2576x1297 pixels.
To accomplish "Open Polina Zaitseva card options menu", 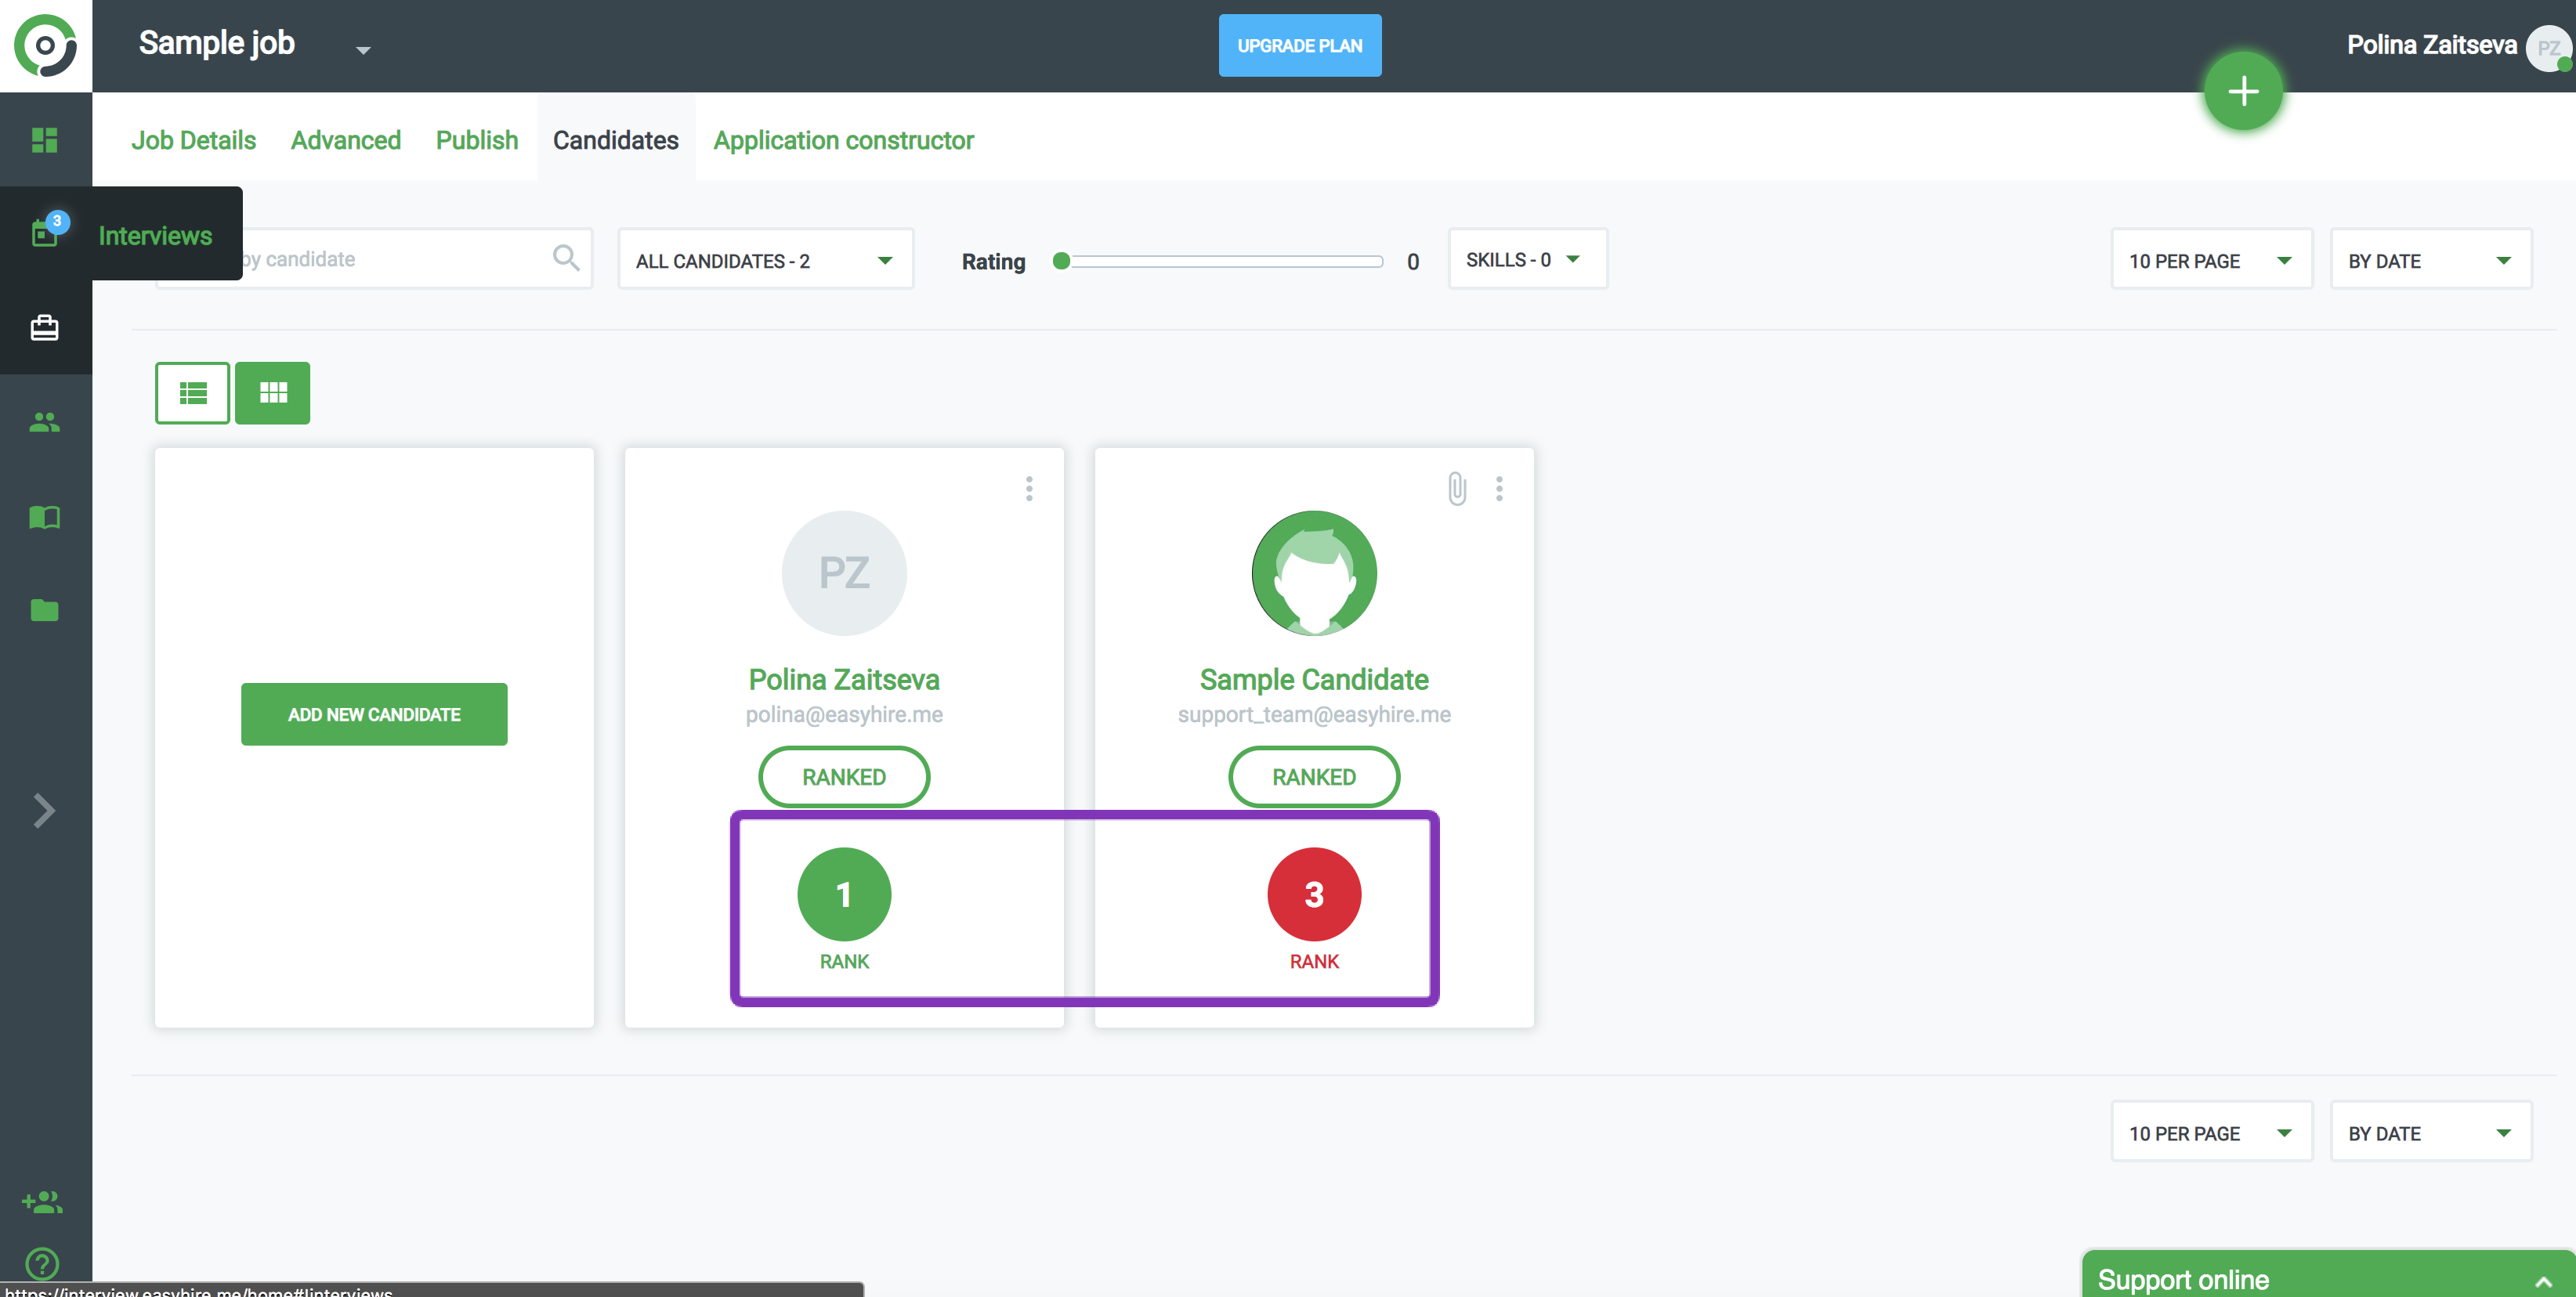I will pos(1029,488).
